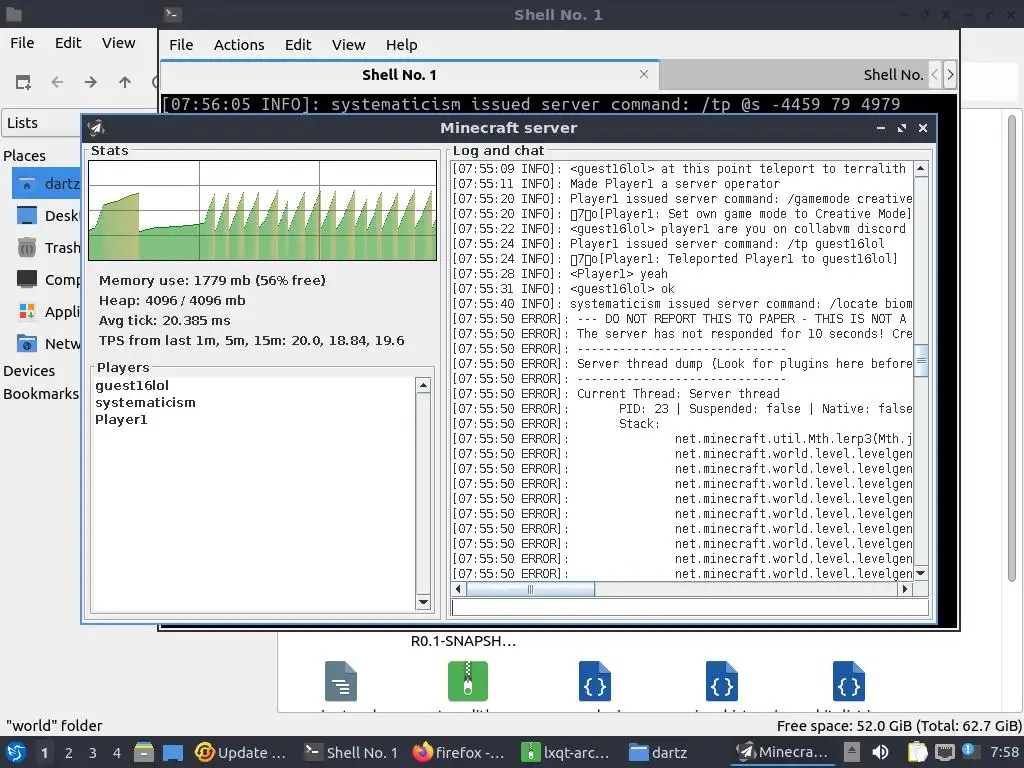Open the LXQt start menu icon
This screenshot has width=1024, height=768.
[x=16, y=752]
